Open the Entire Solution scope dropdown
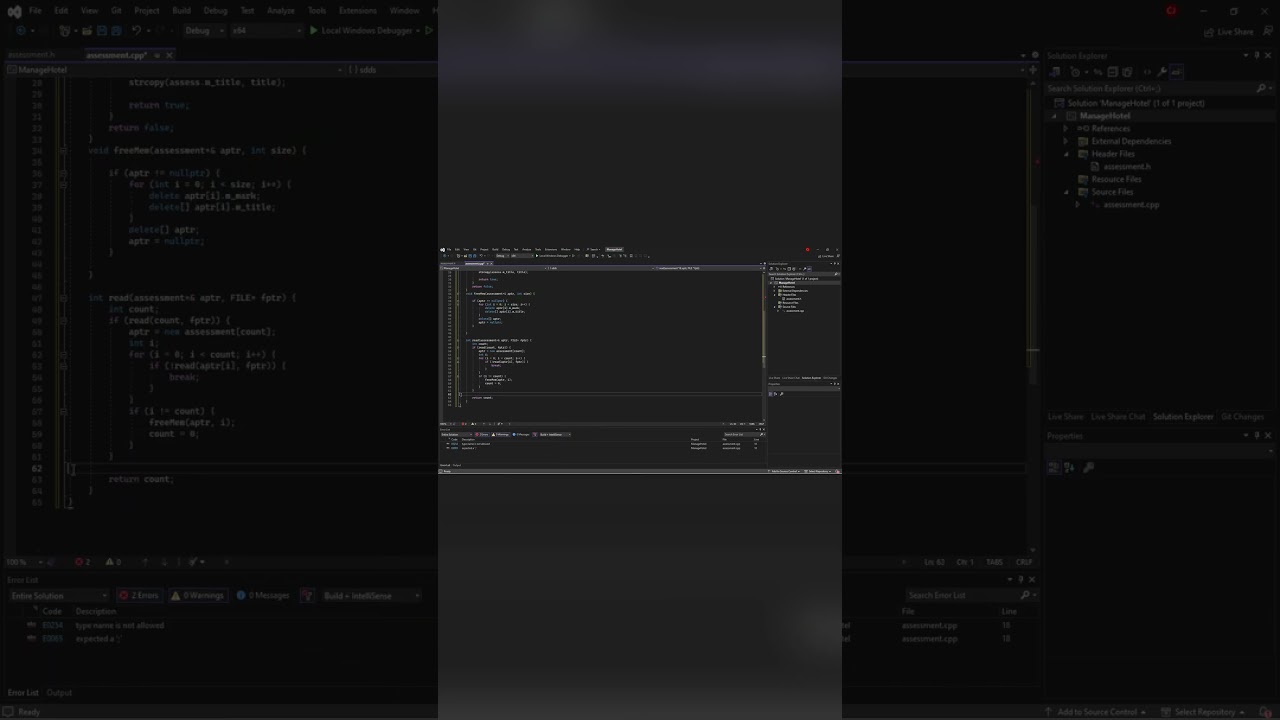This screenshot has height=720, width=1280. coord(58,596)
